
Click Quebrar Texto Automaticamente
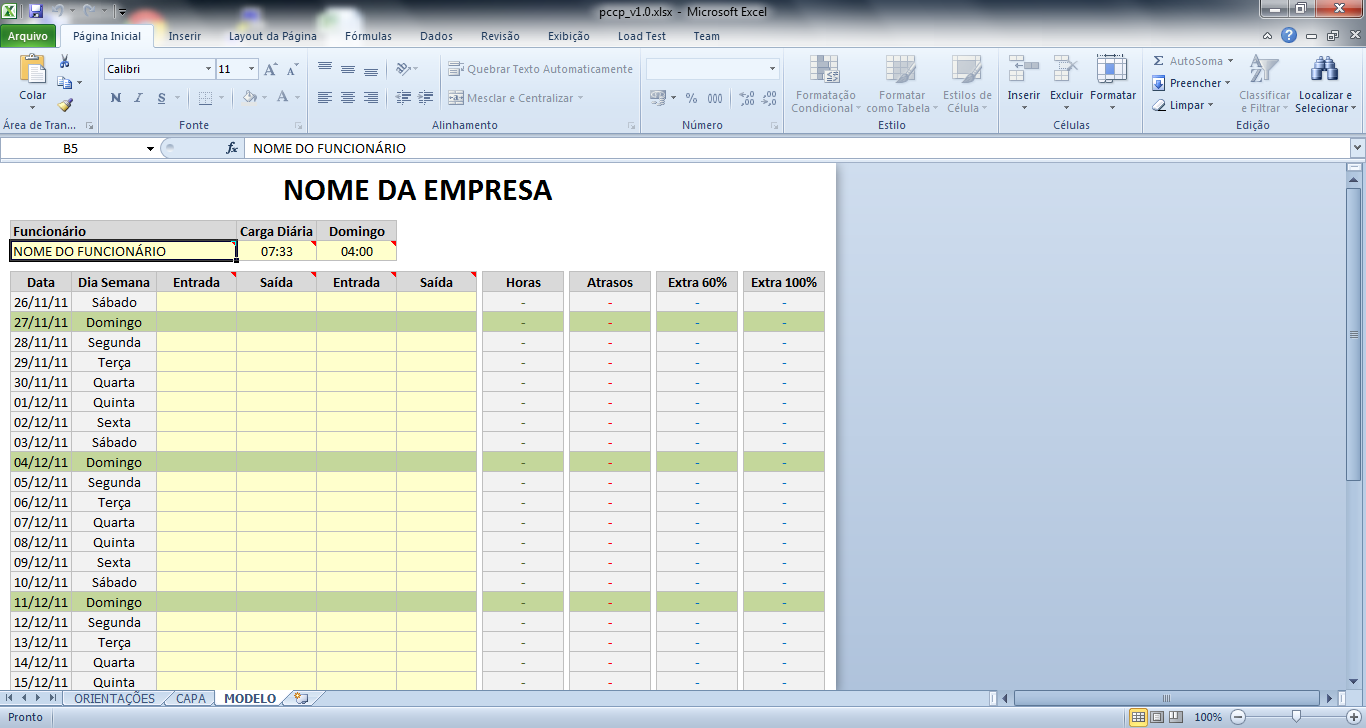click(540, 69)
